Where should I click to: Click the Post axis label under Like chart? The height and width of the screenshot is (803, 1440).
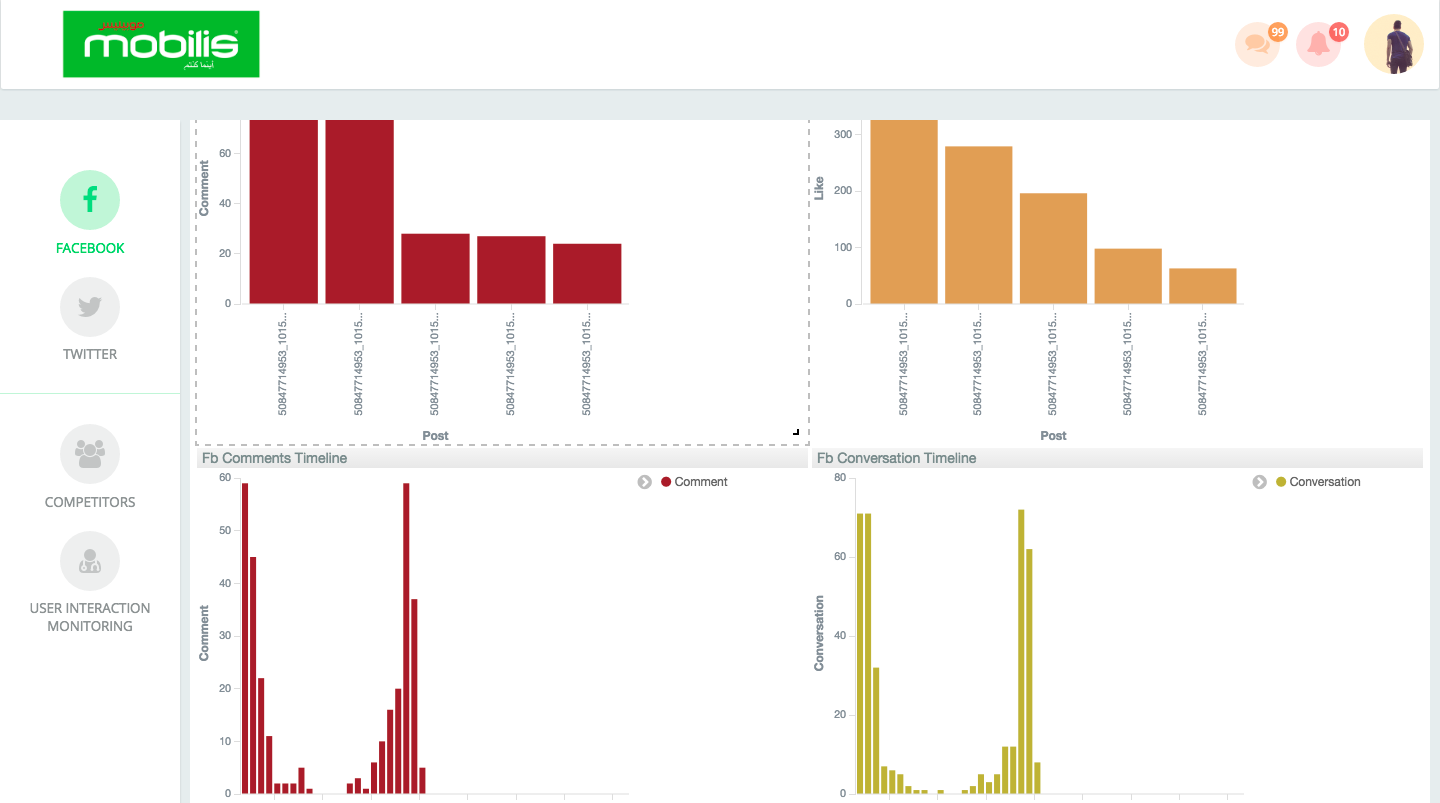pos(1053,436)
